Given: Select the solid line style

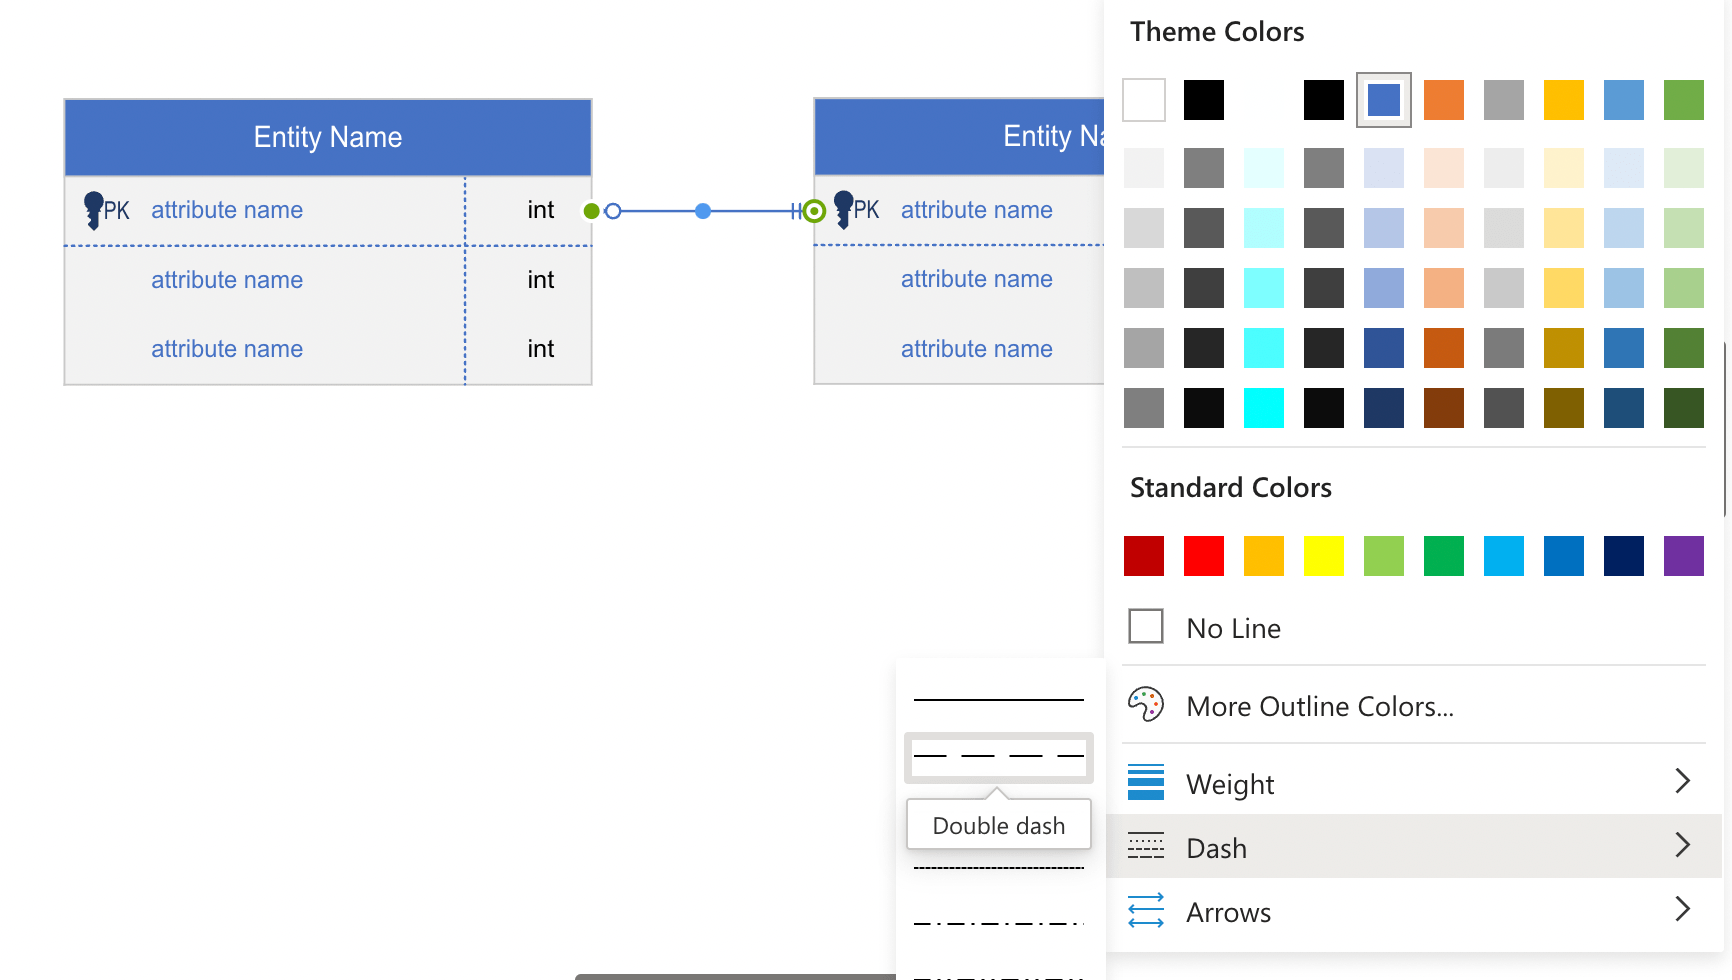Looking at the screenshot, I should (x=999, y=698).
